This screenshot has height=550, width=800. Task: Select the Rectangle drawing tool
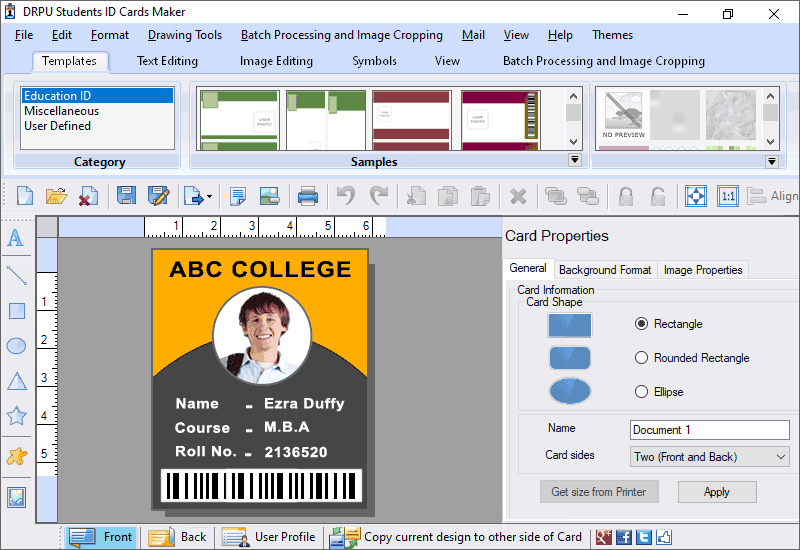coord(17,311)
